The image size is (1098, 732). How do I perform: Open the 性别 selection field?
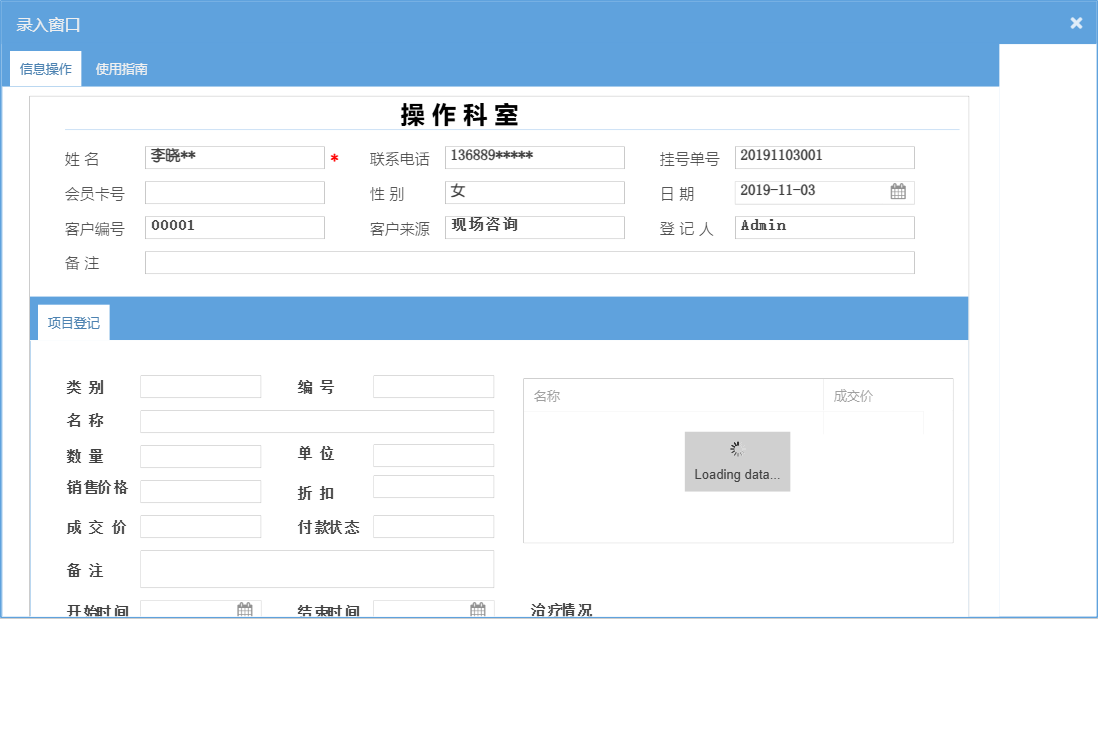coord(534,192)
